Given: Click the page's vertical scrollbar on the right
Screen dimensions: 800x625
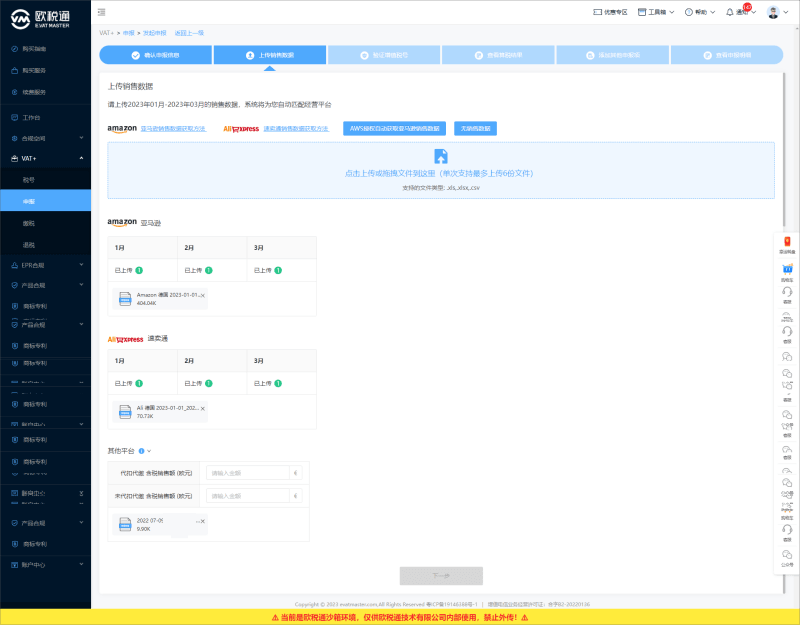Looking at the screenshot, I should point(784,151).
